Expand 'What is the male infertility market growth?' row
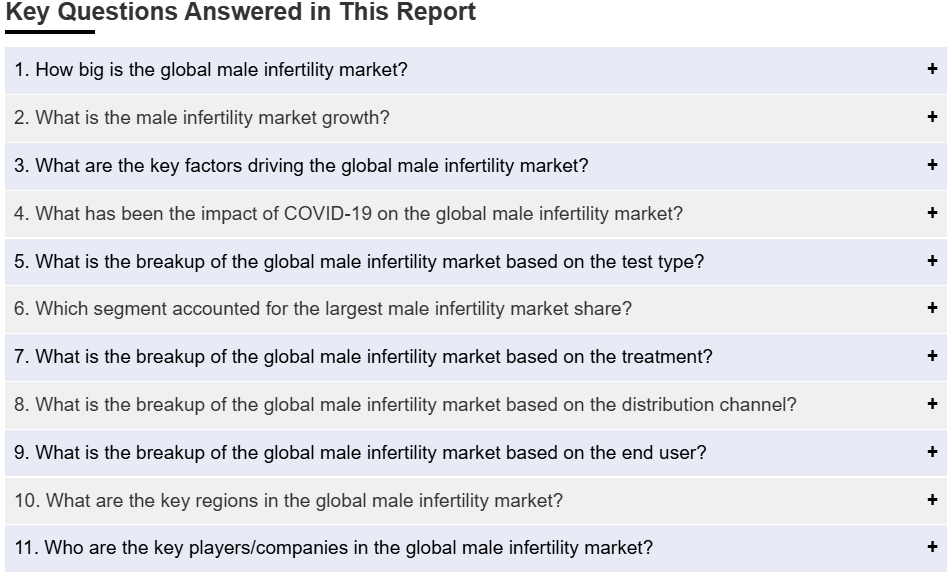 (476, 118)
